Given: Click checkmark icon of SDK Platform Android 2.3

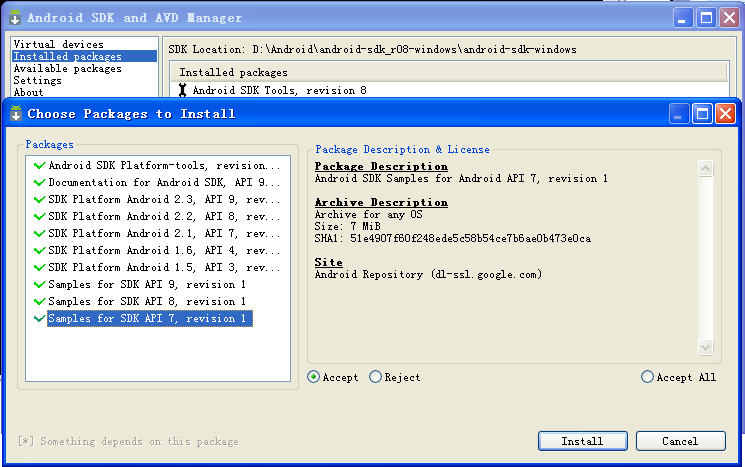Looking at the screenshot, I should [x=39, y=200].
